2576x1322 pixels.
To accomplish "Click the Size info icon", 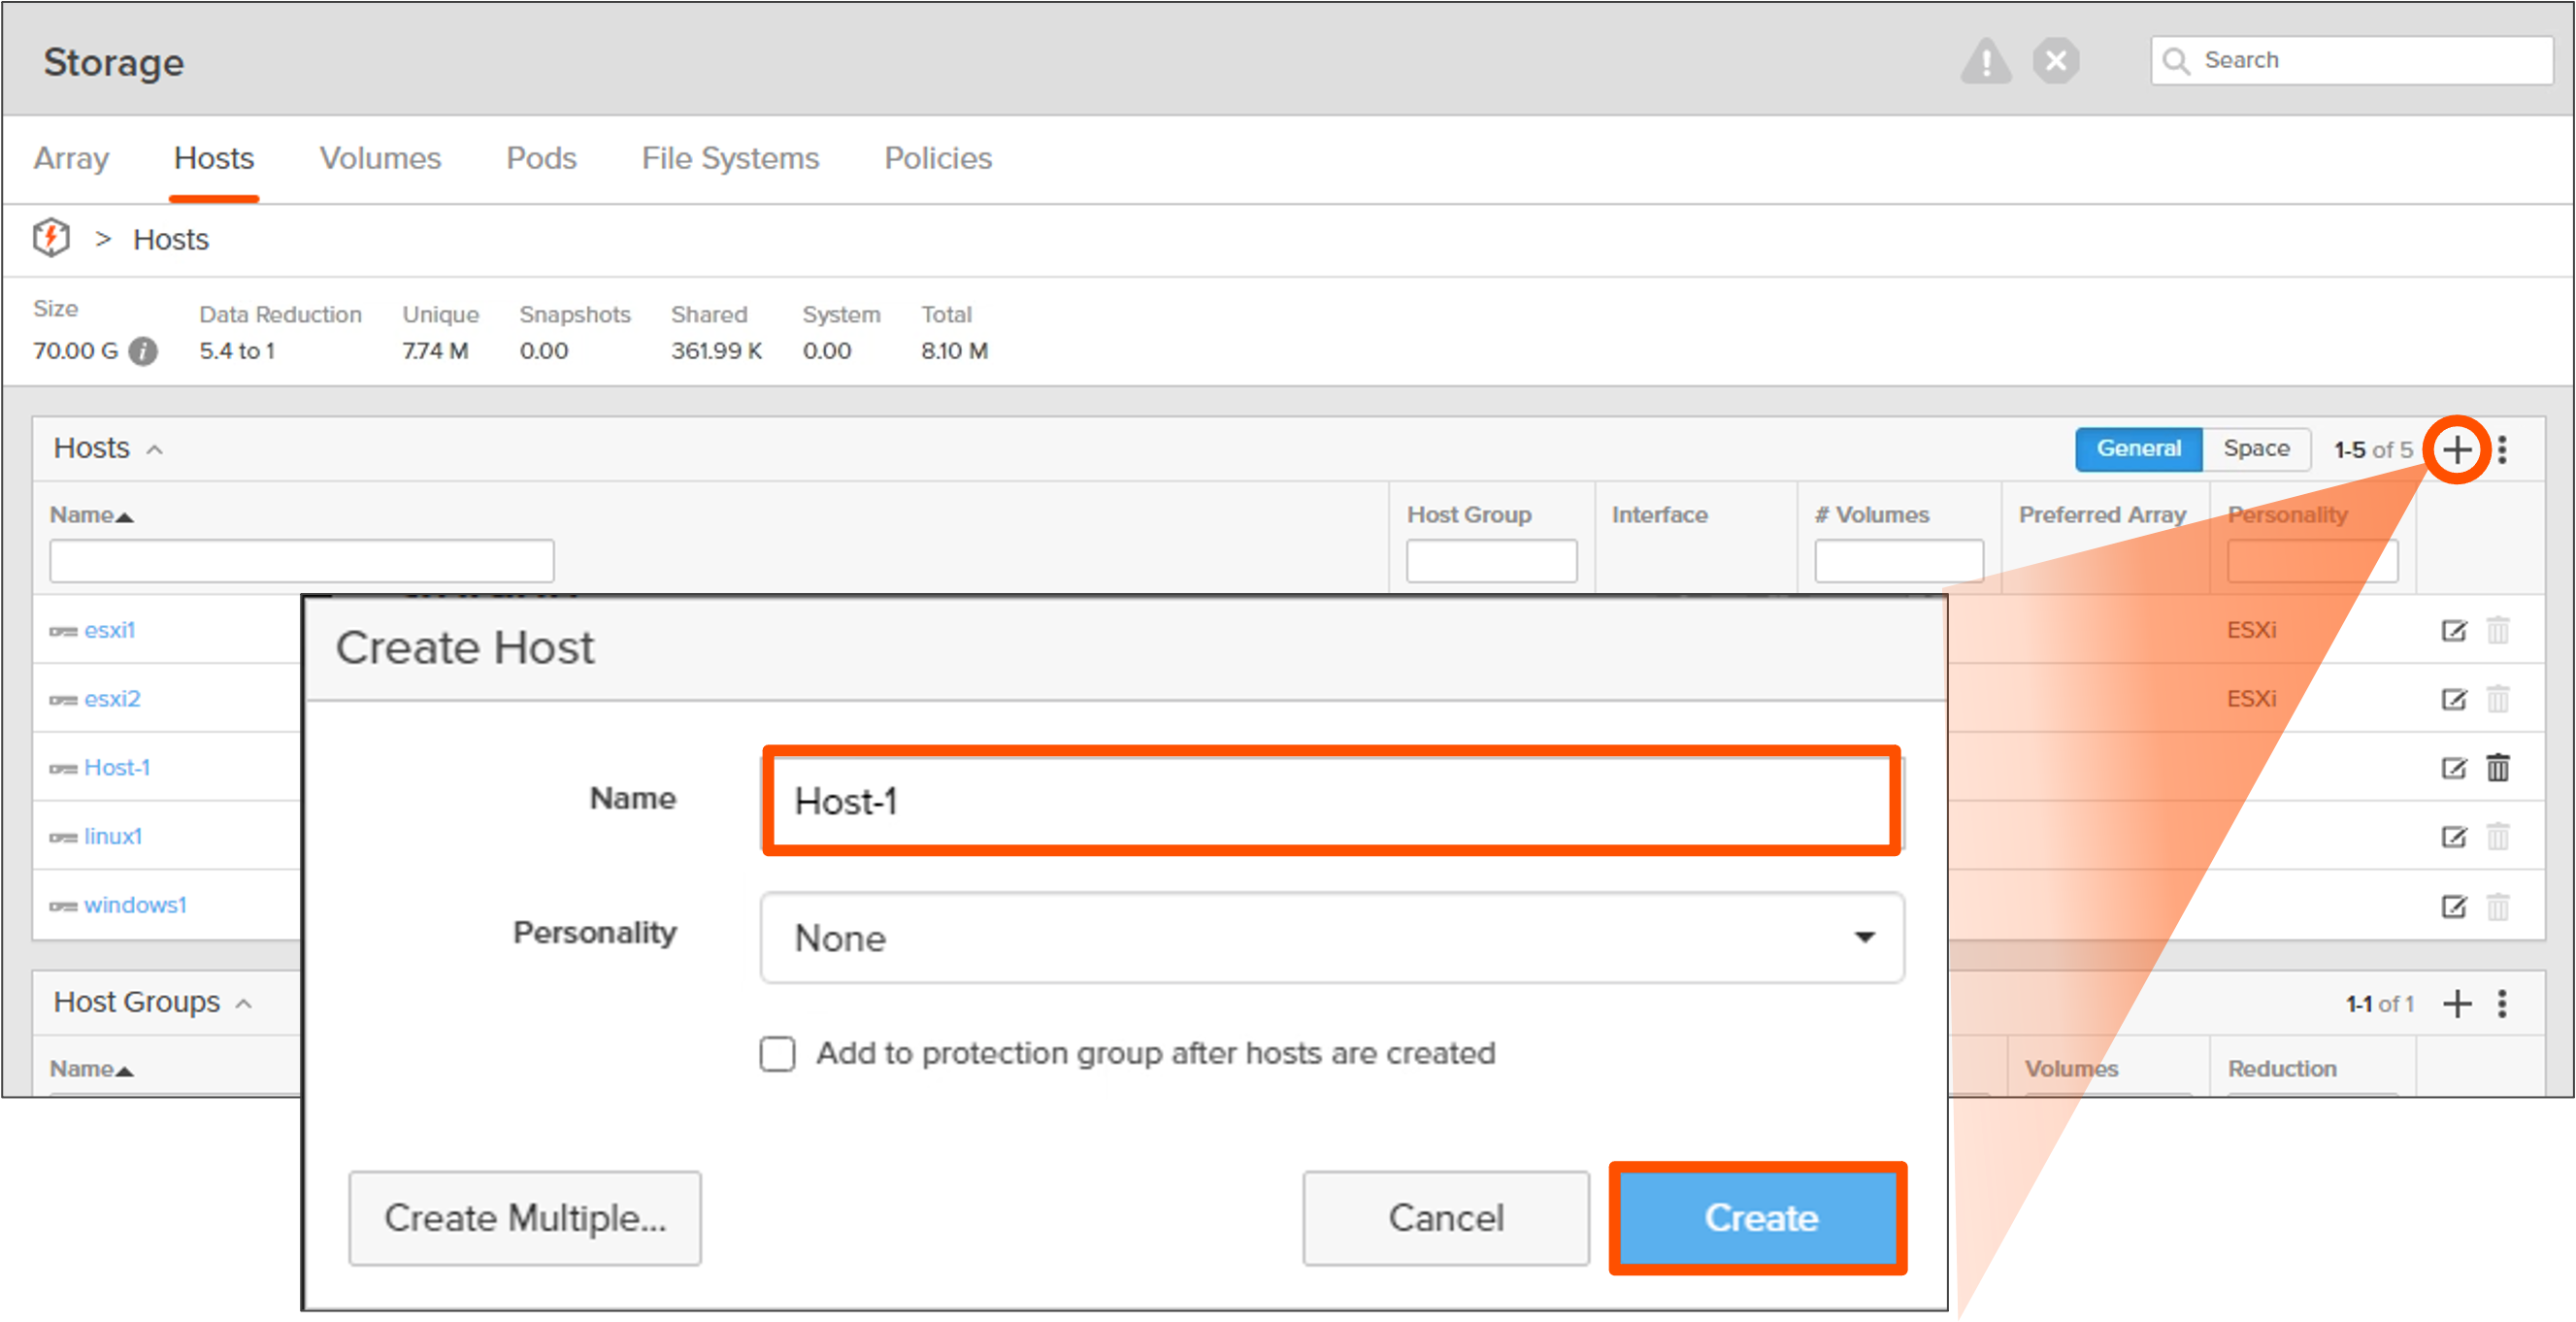I will (143, 351).
